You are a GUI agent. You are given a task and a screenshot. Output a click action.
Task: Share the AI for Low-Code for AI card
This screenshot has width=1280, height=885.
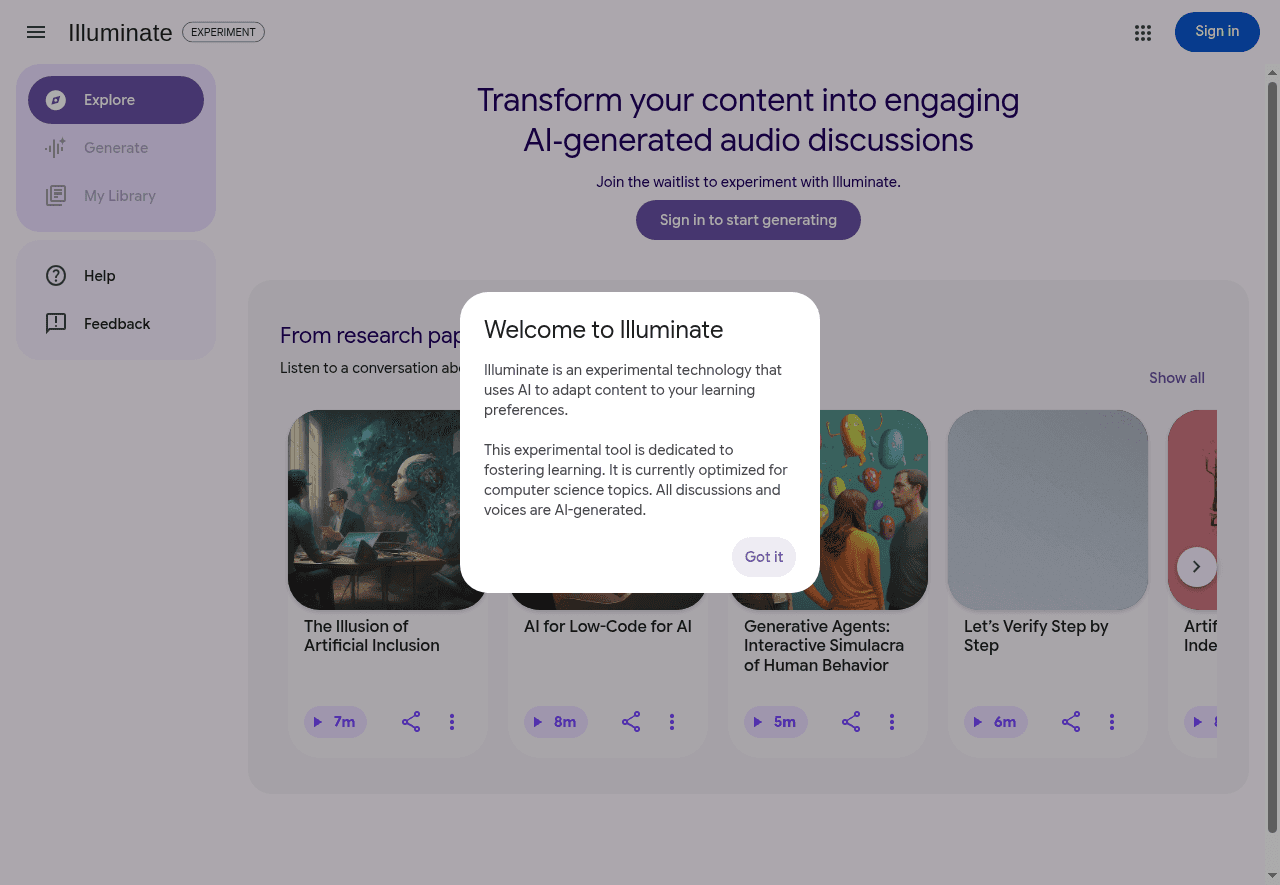[631, 722]
